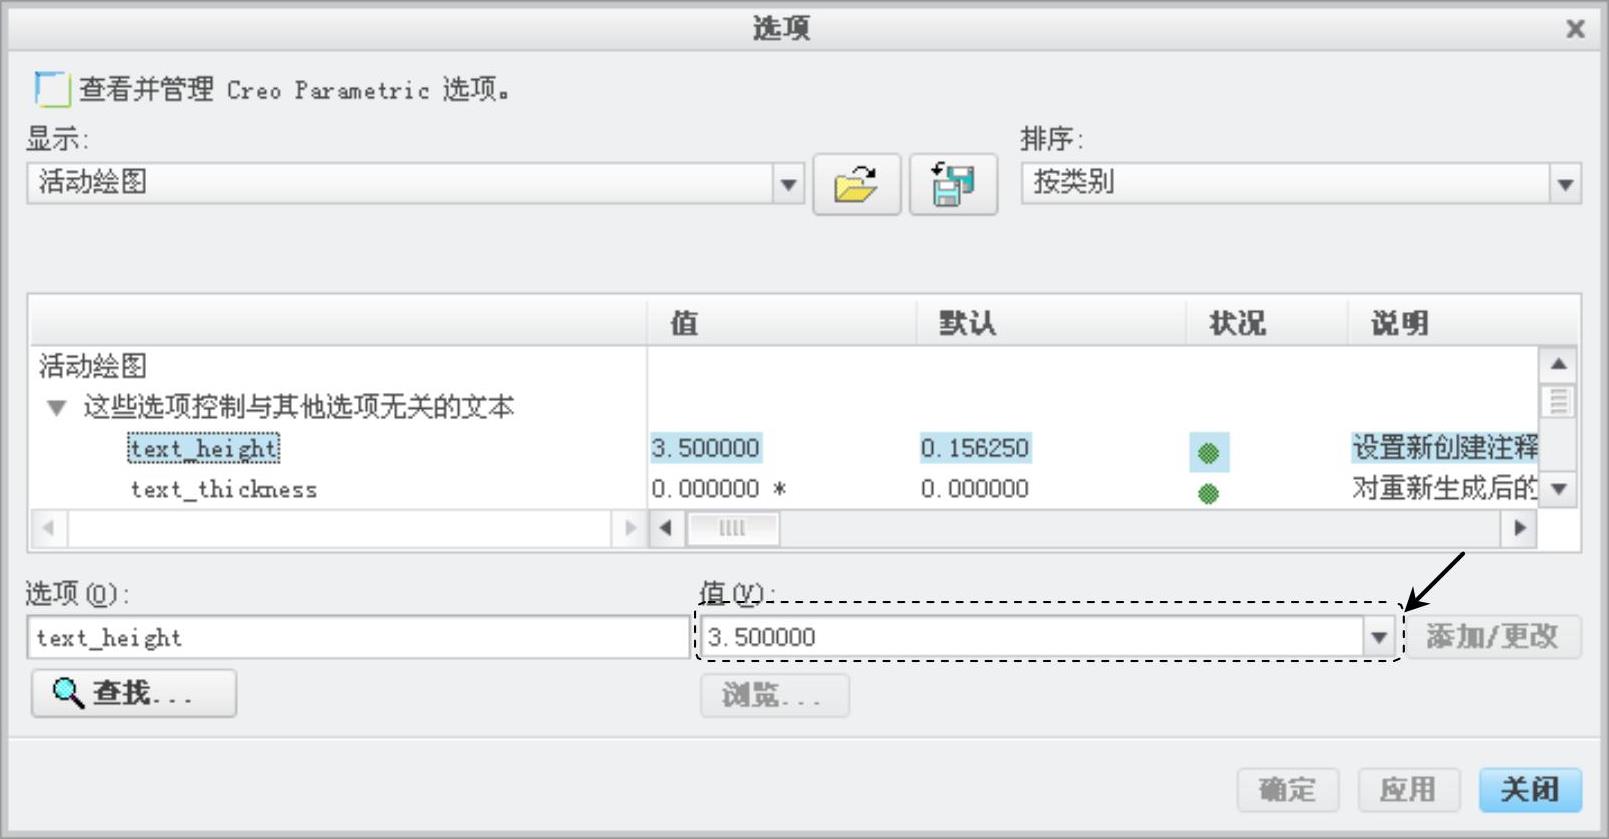Viewport: 1609px width, 839px height.
Task: Click the 浏览... button
Action: pyautogui.click(x=775, y=695)
